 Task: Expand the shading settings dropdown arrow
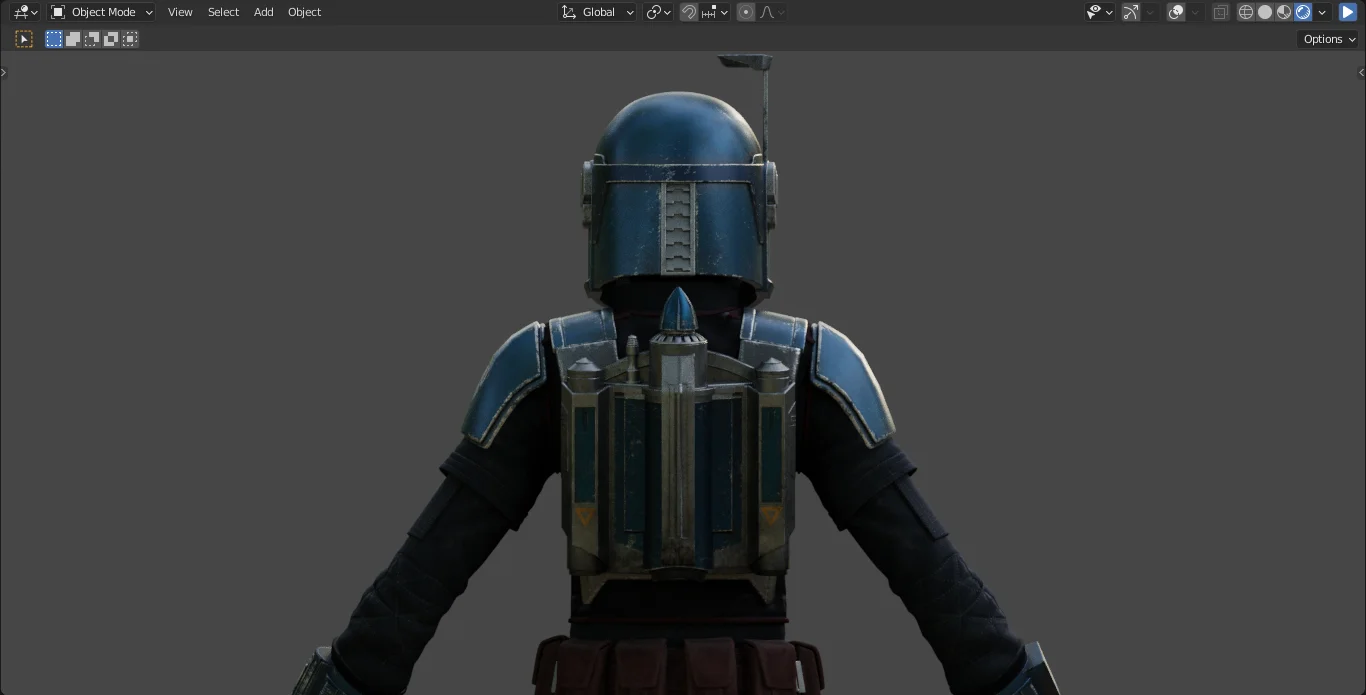pyautogui.click(x=1322, y=11)
